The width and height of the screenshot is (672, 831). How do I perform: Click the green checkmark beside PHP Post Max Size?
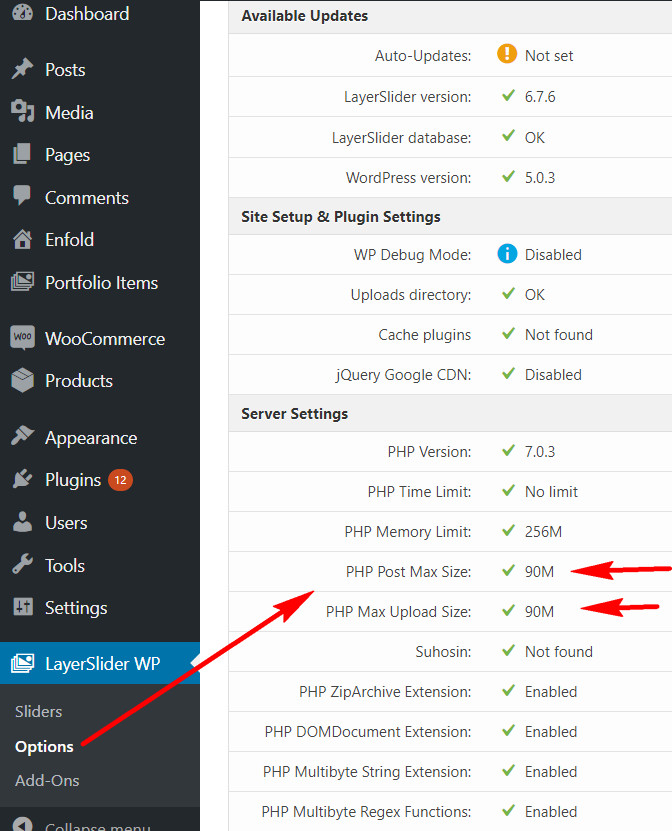click(508, 571)
